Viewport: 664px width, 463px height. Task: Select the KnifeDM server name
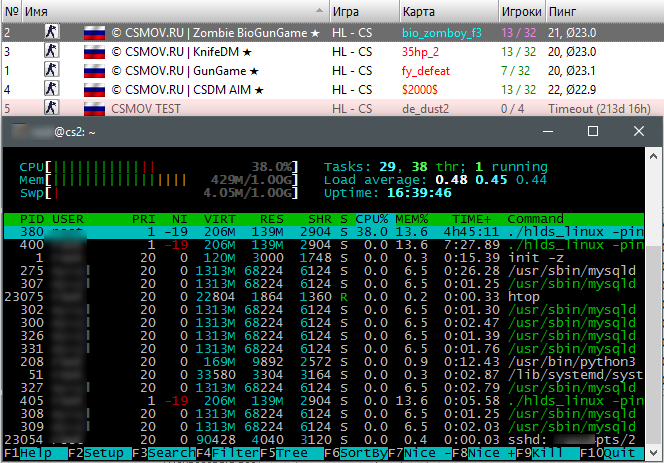182,52
